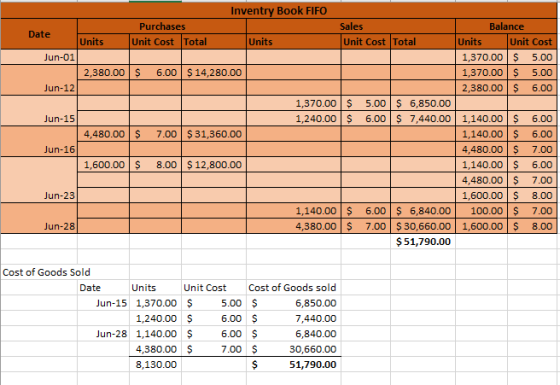
Task: Click balance units 2,380.00 cell
Action: point(481,88)
